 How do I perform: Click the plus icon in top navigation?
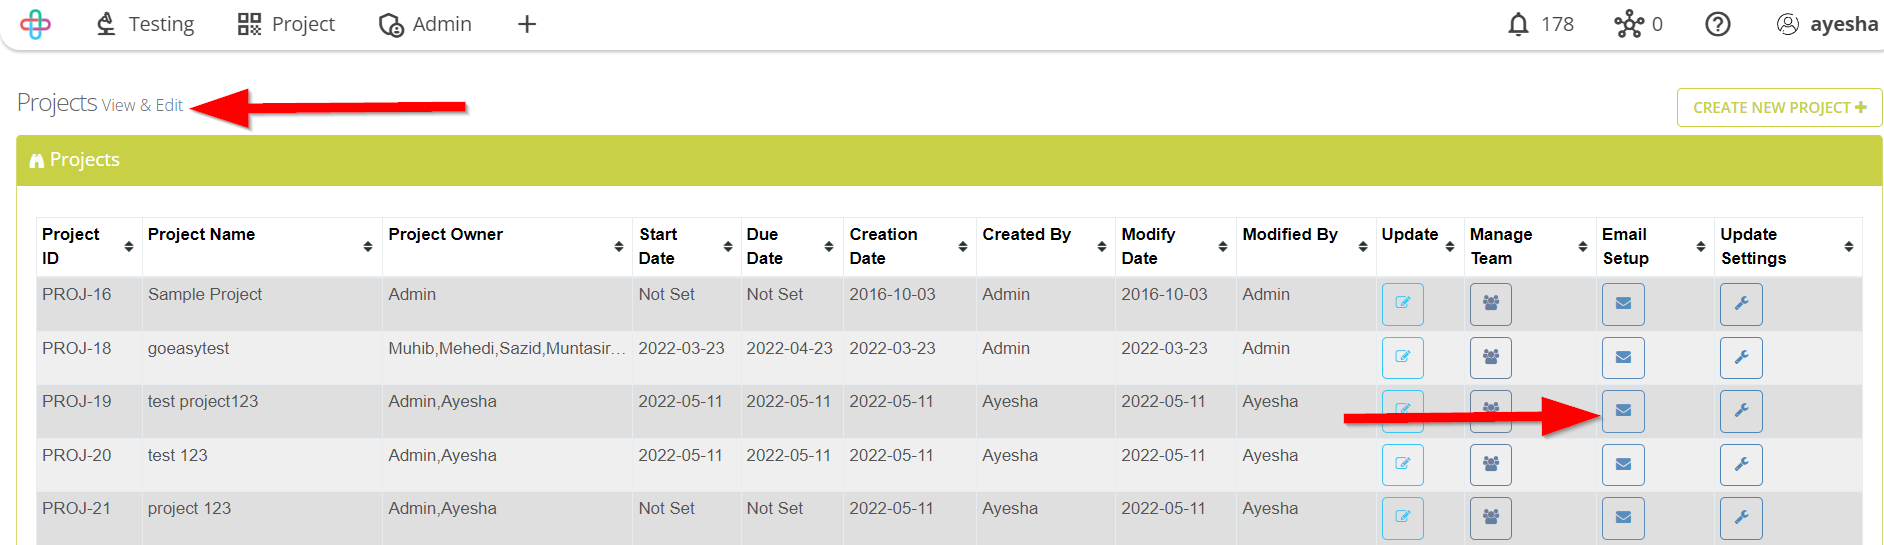[527, 24]
